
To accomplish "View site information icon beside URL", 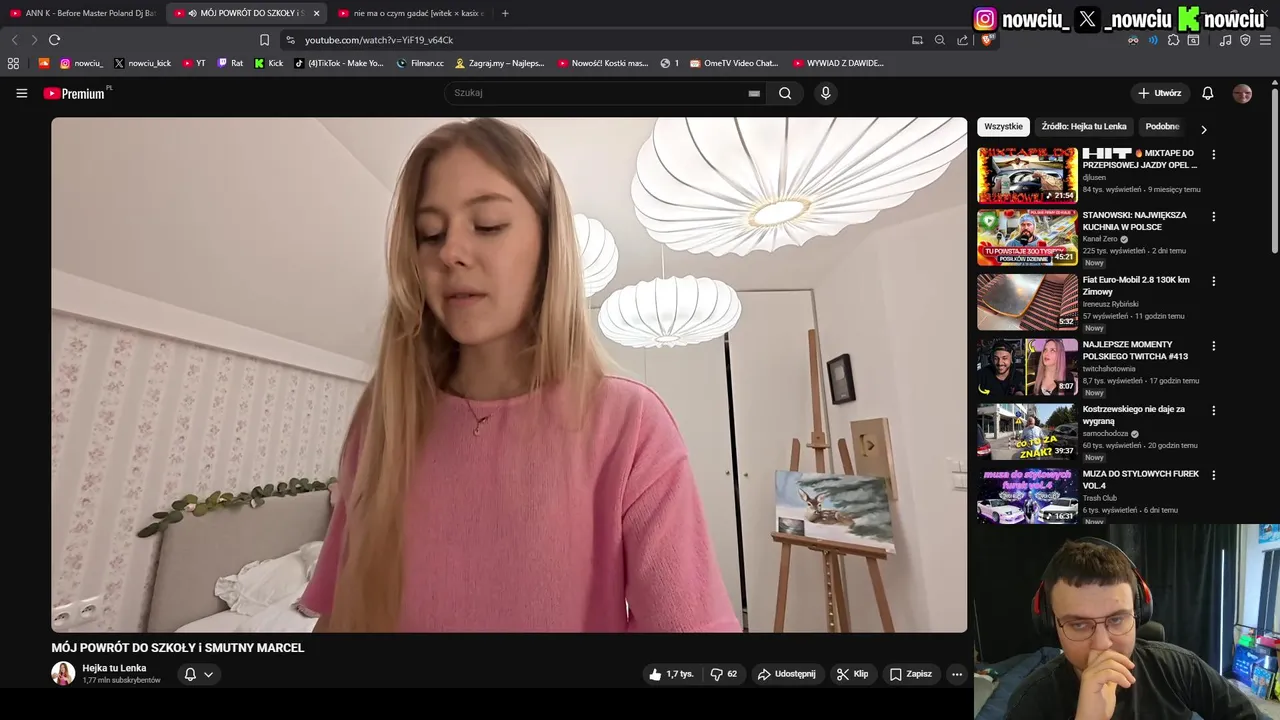I will [x=290, y=40].
